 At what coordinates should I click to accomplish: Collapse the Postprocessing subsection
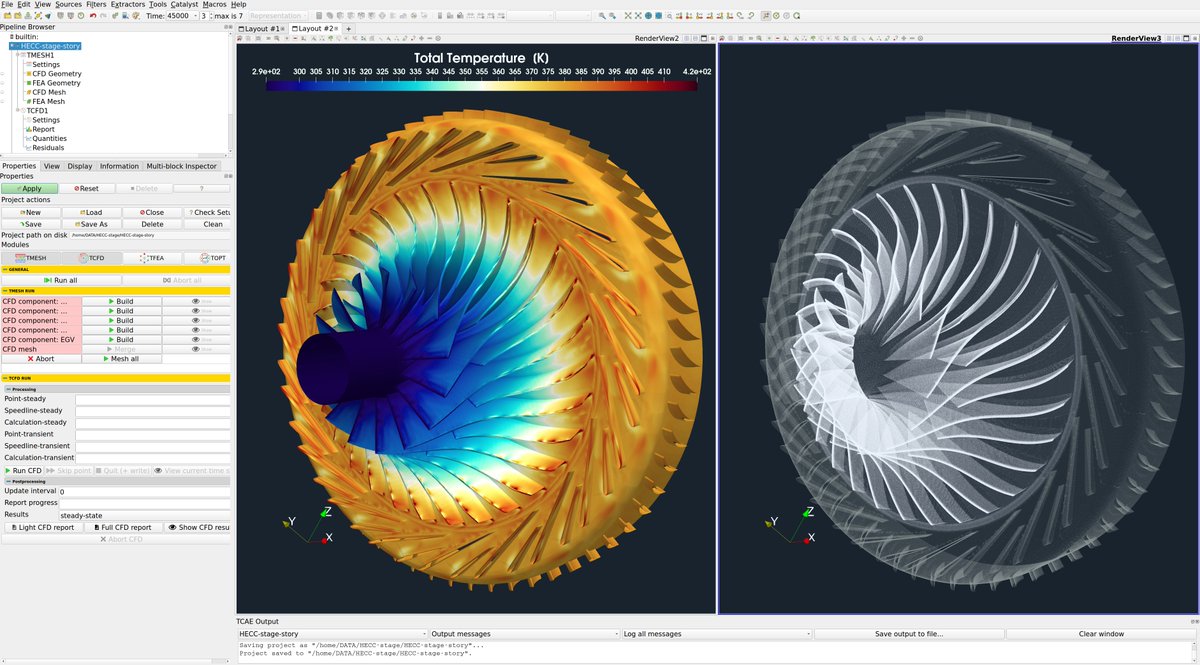click(x=115, y=481)
